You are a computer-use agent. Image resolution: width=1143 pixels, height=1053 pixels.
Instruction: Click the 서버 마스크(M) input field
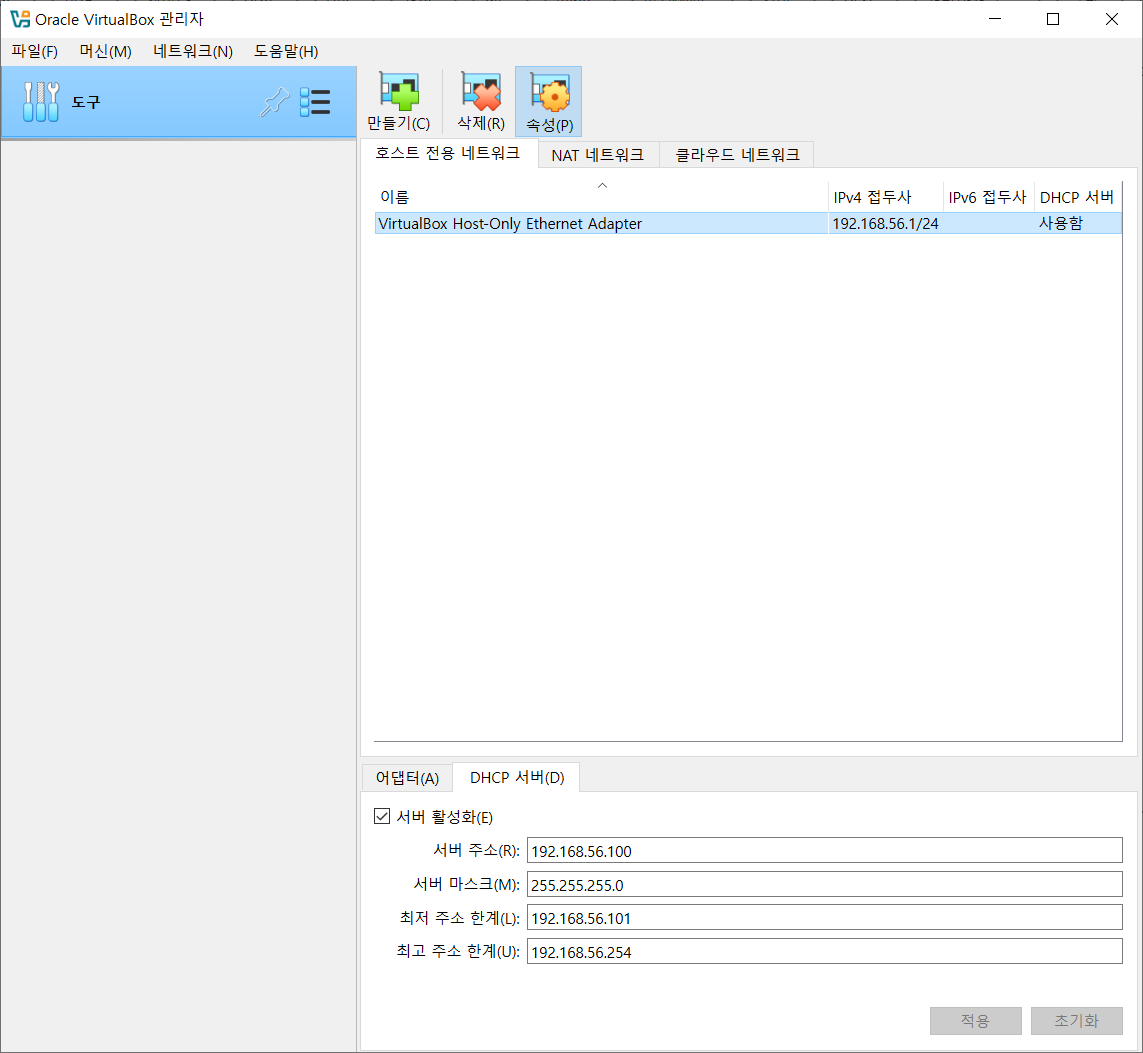[x=824, y=885]
